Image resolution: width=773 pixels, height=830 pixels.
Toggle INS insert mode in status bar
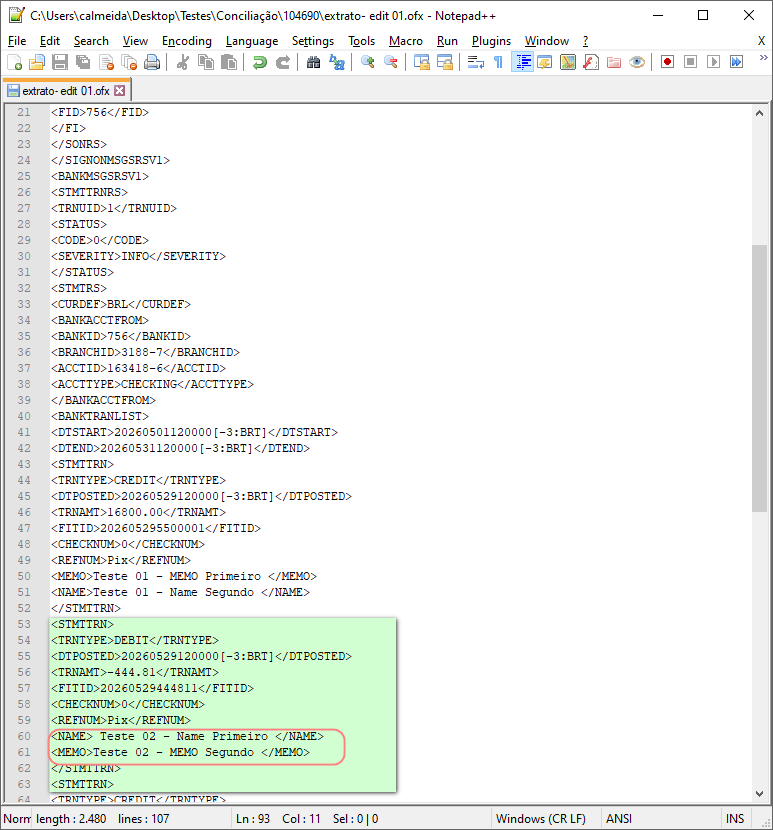coord(735,819)
